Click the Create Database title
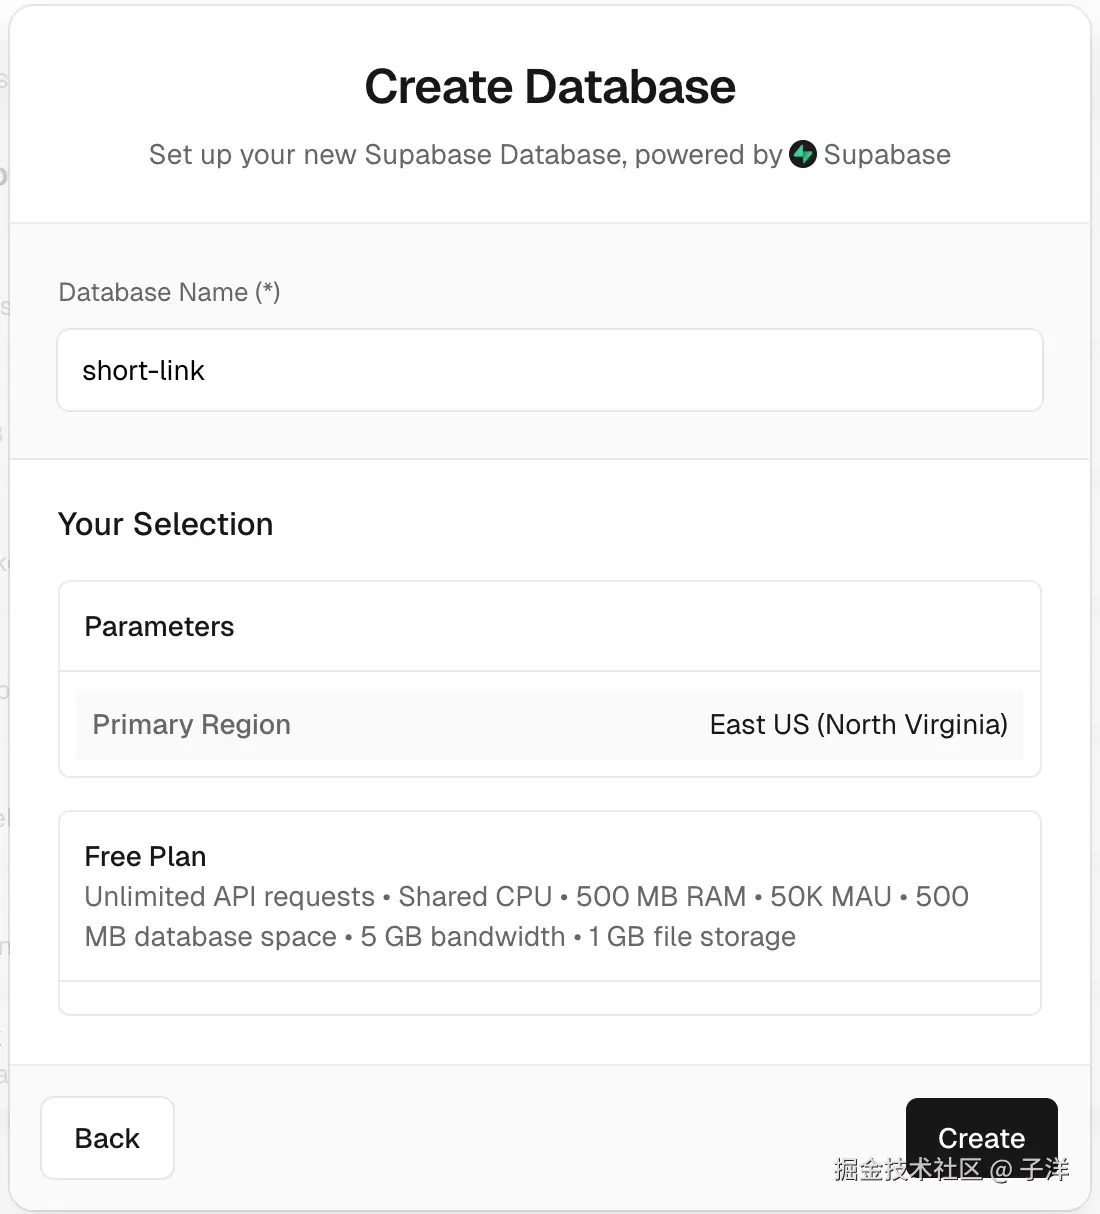This screenshot has width=1100, height=1214. tap(550, 87)
